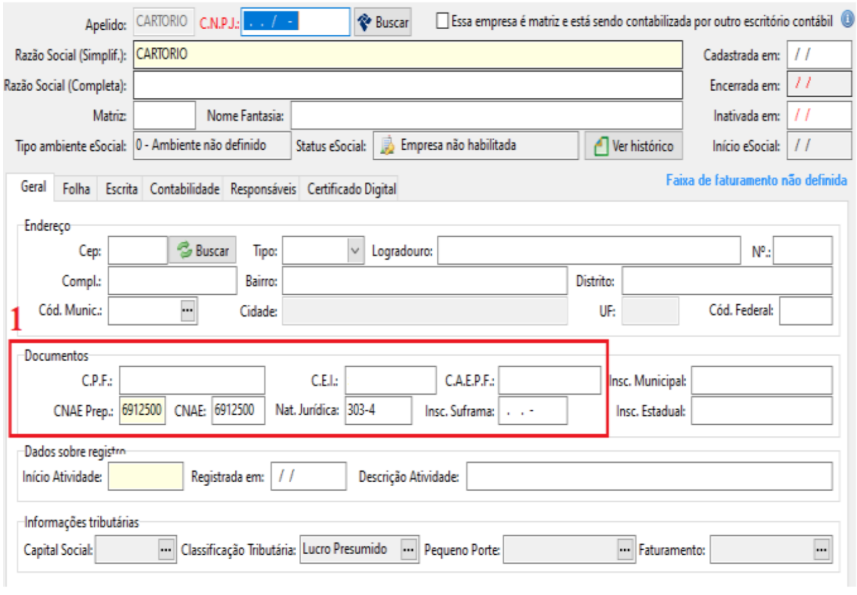The width and height of the screenshot is (857, 595).
Task: Switch to the Geral tab
Action: click(33, 187)
